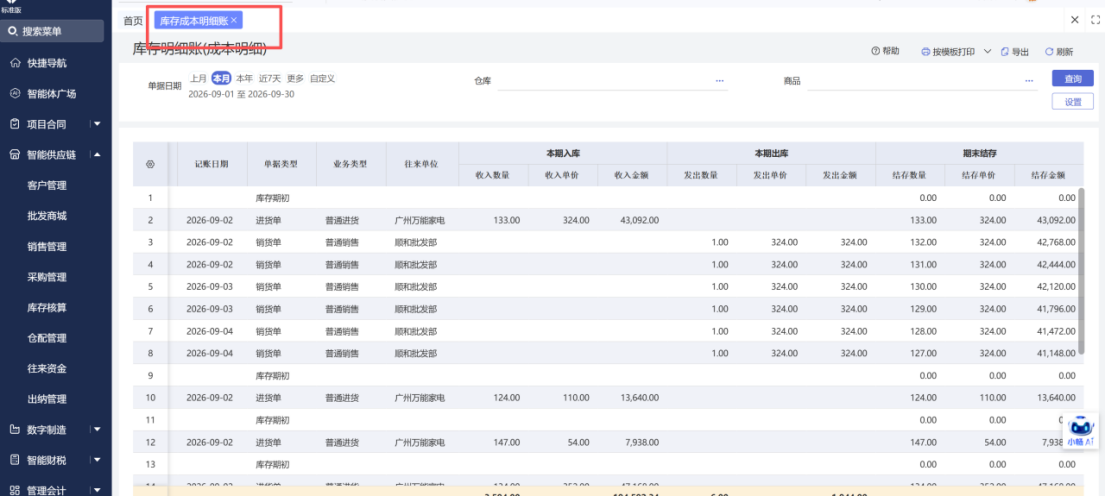The image size is (1106, 497).
Task: Open 销售管理 submenu item
Action: [x=47, y=247]
